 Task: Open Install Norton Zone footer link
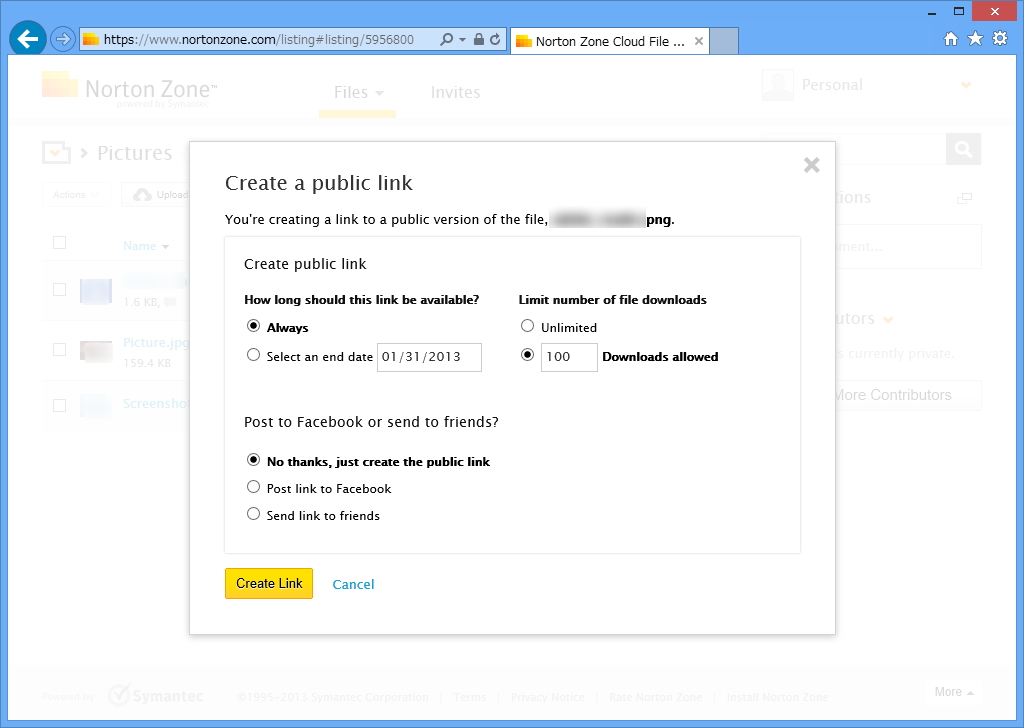coord(777,697)
